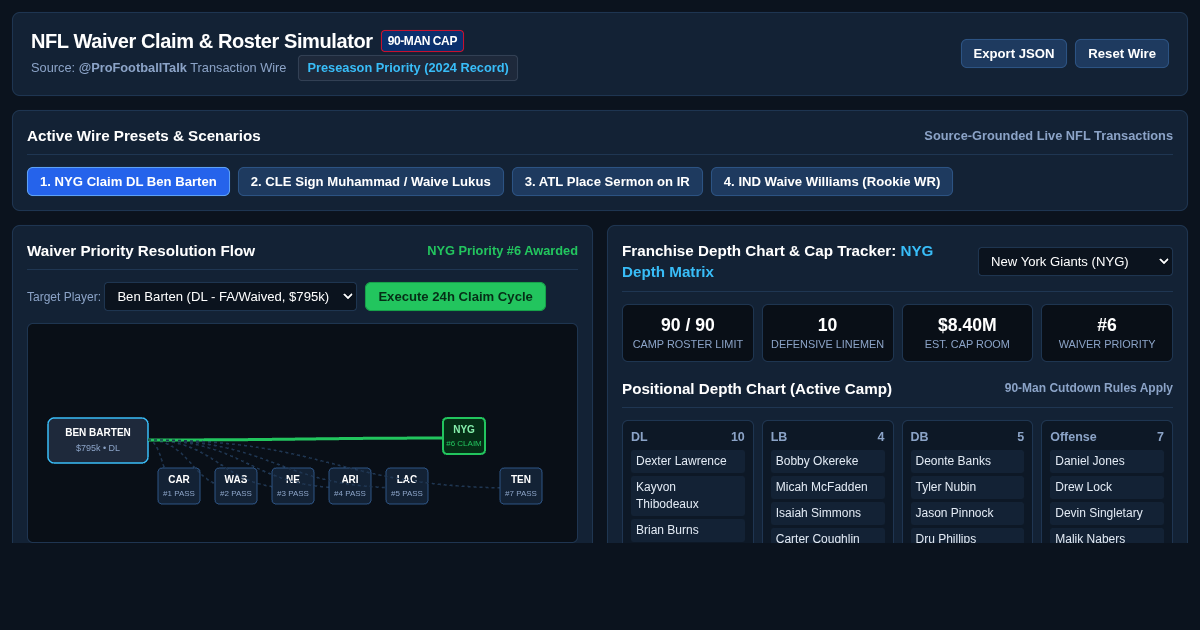Click the 10 Defensive Linemen stat card
Viewport: 1200px width, 630px height.
click(x=828, y=333)
